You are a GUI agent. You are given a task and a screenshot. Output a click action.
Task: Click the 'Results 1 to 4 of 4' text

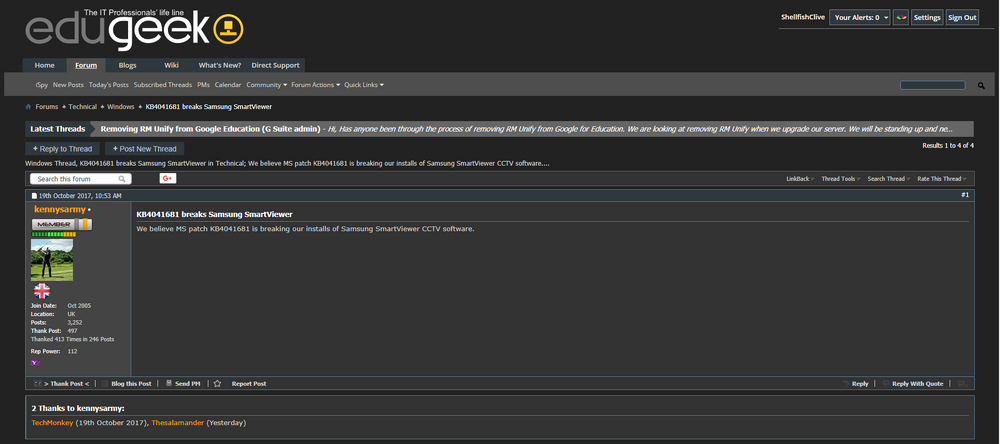coord(948,145)
